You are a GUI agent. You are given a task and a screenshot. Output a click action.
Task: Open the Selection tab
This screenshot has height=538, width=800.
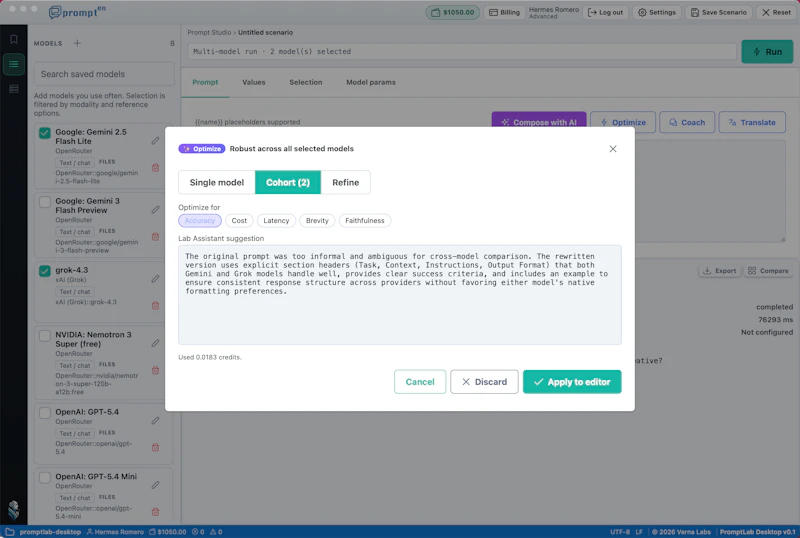306,82
